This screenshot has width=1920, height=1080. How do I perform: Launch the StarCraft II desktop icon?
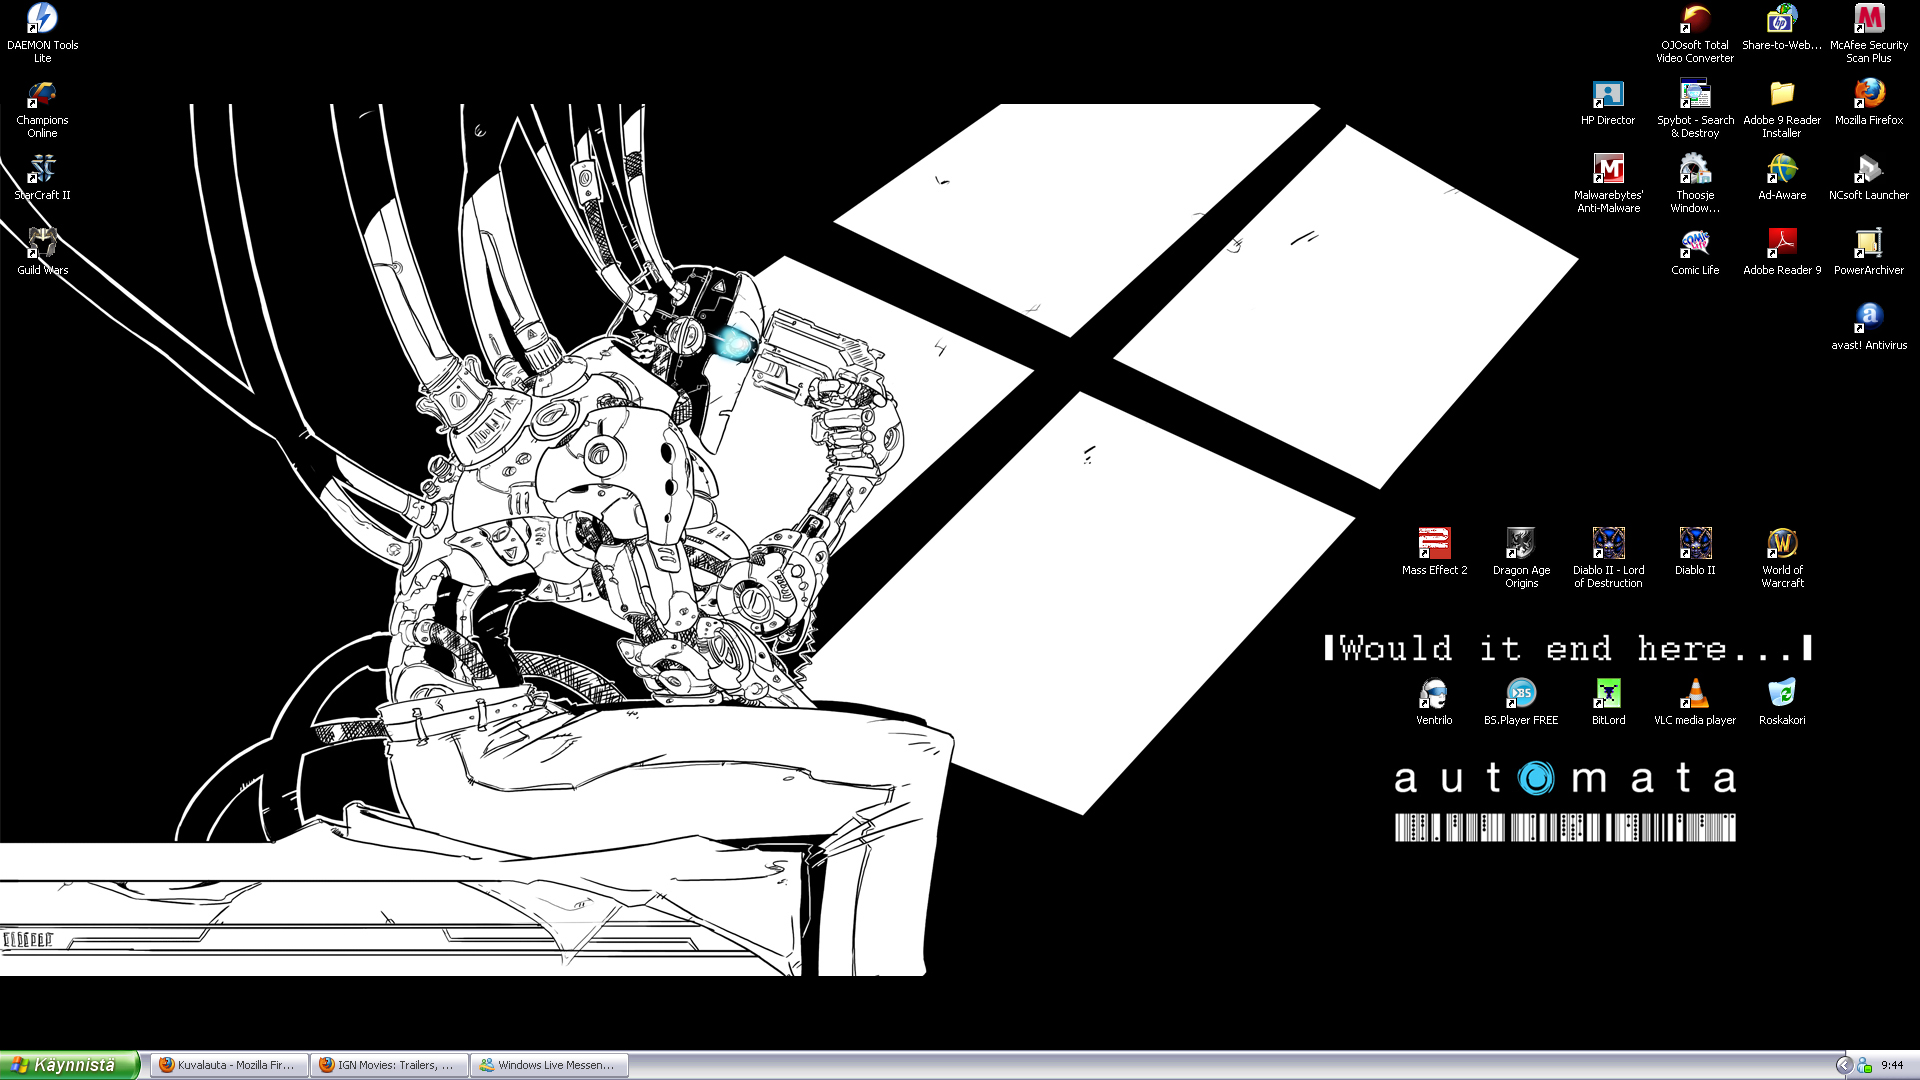pos(42,170)
